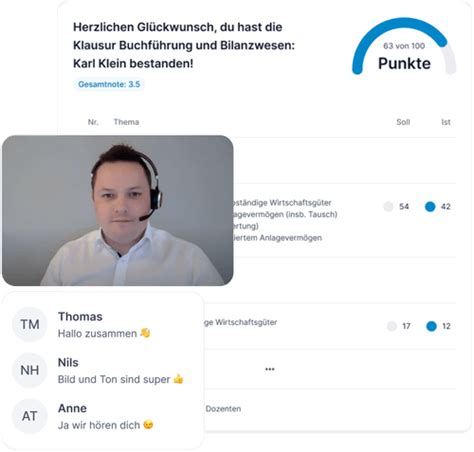Click the Ist column header
This screenshot has height=452, width=474.
click(x=446, y=122)
